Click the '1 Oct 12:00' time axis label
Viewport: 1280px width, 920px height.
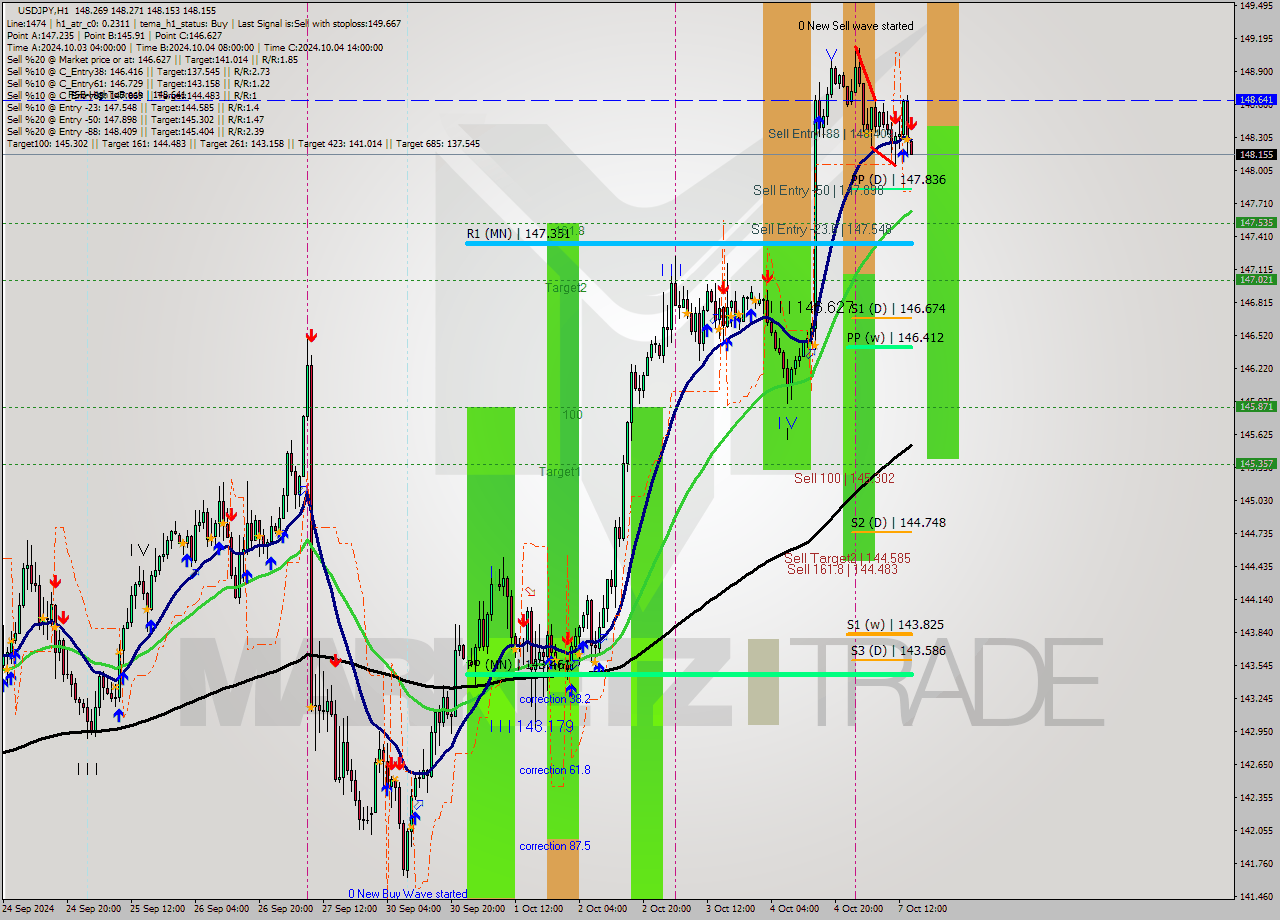538,909
